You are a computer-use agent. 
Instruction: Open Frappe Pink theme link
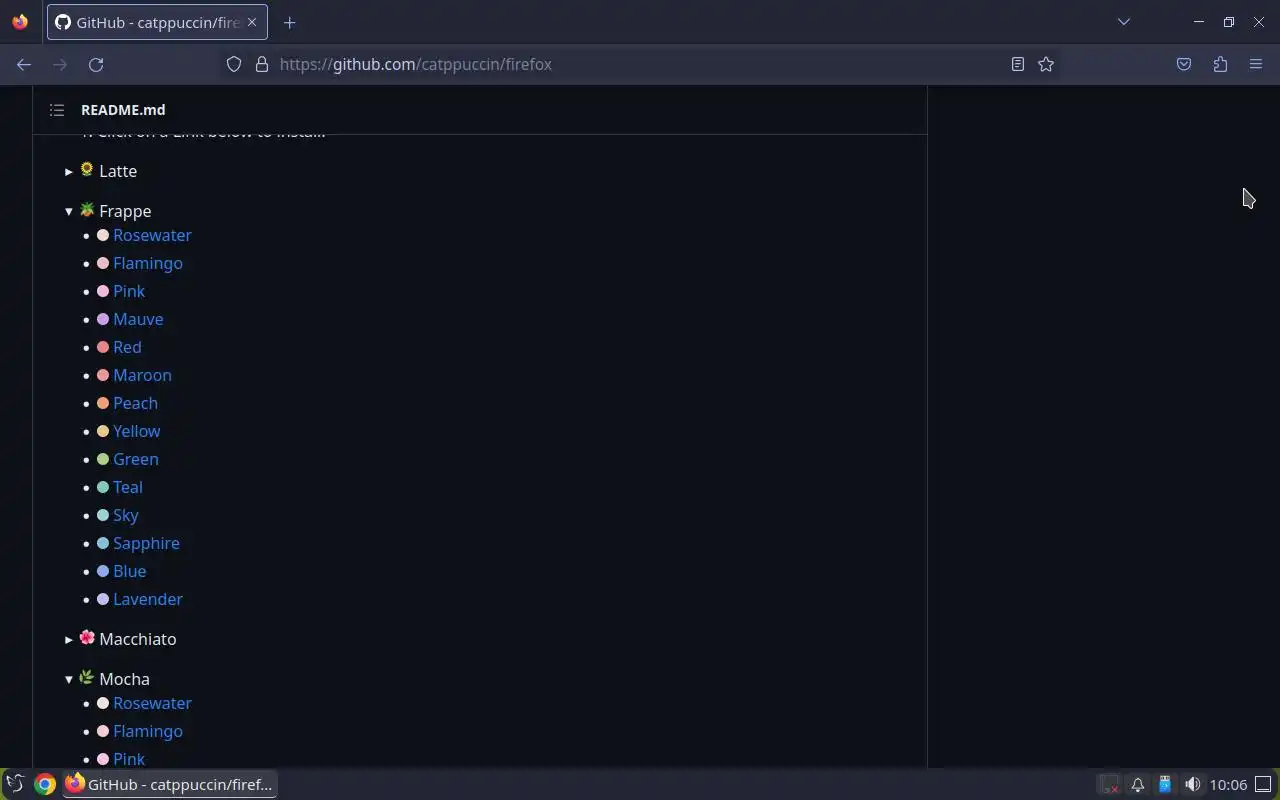pyautogui.click(x=129, y=291)
